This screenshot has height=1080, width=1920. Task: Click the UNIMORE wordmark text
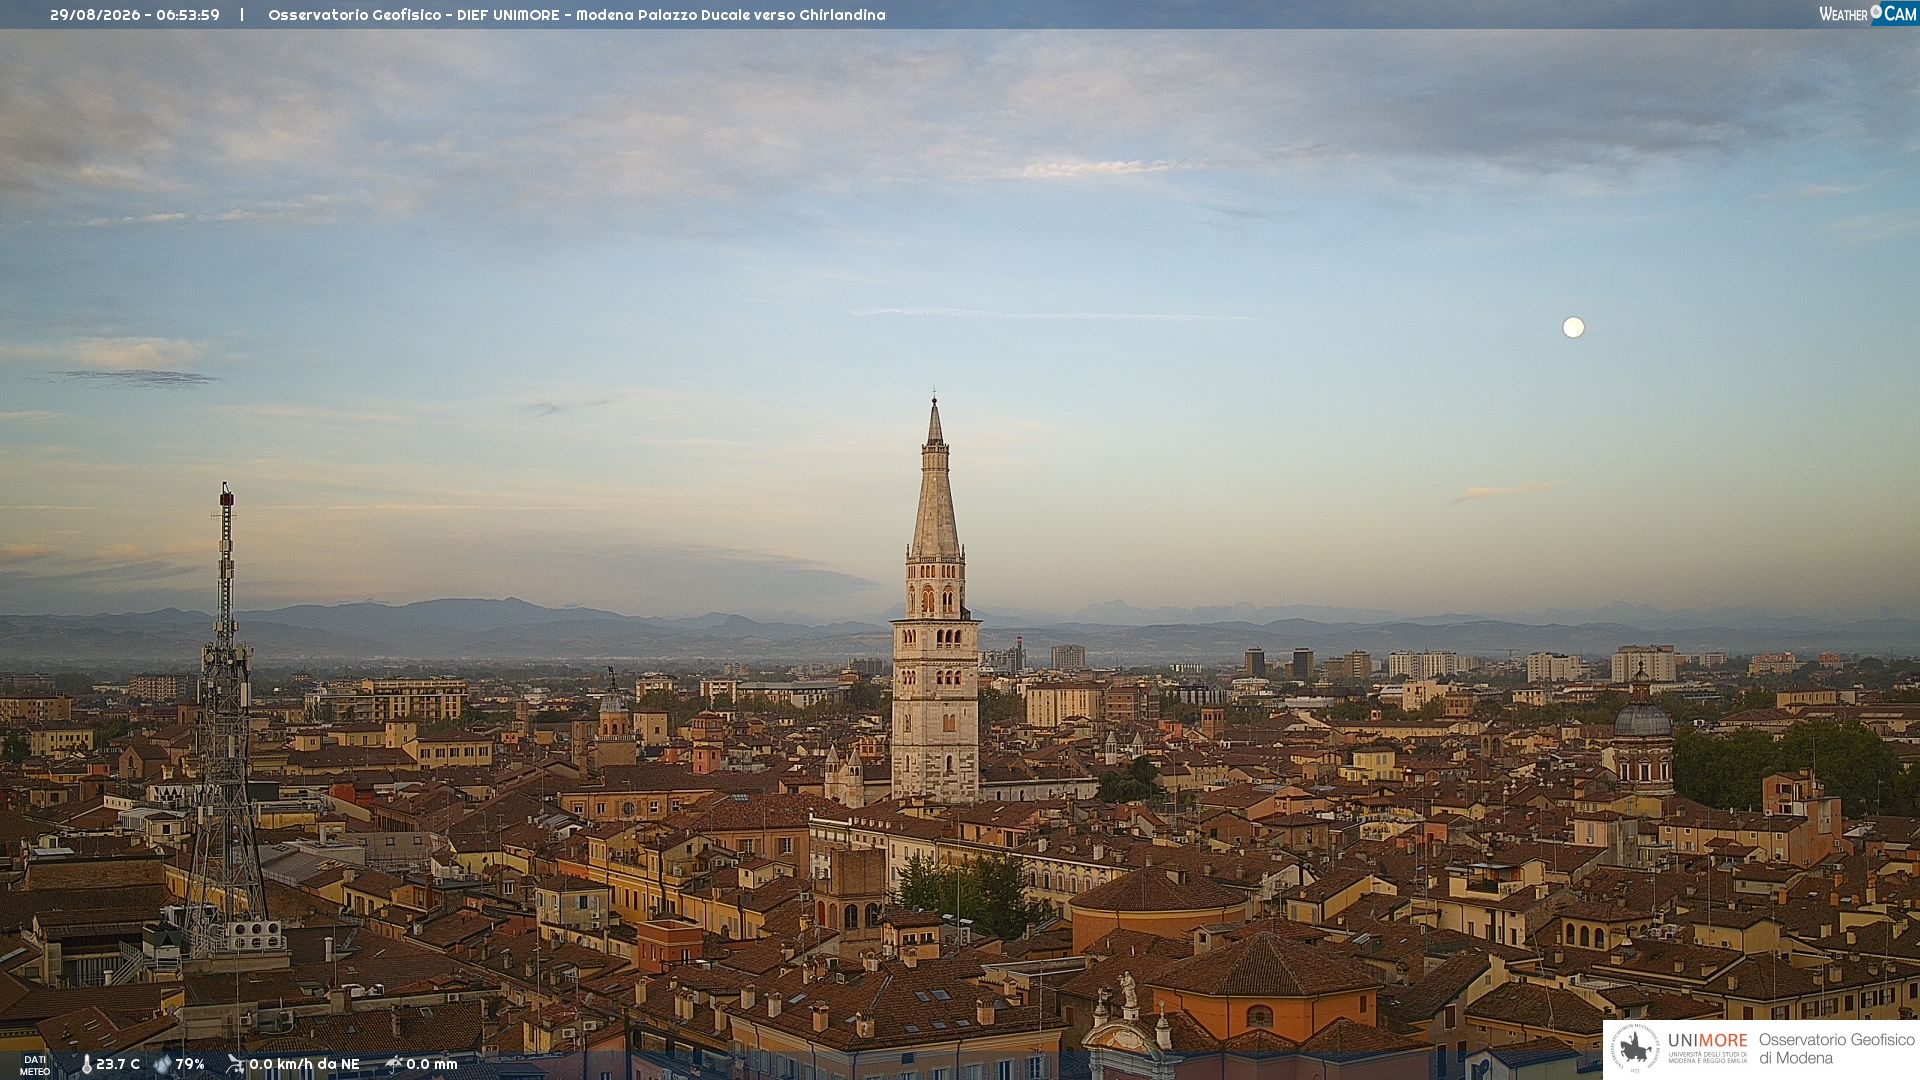pos(1707,1040)
